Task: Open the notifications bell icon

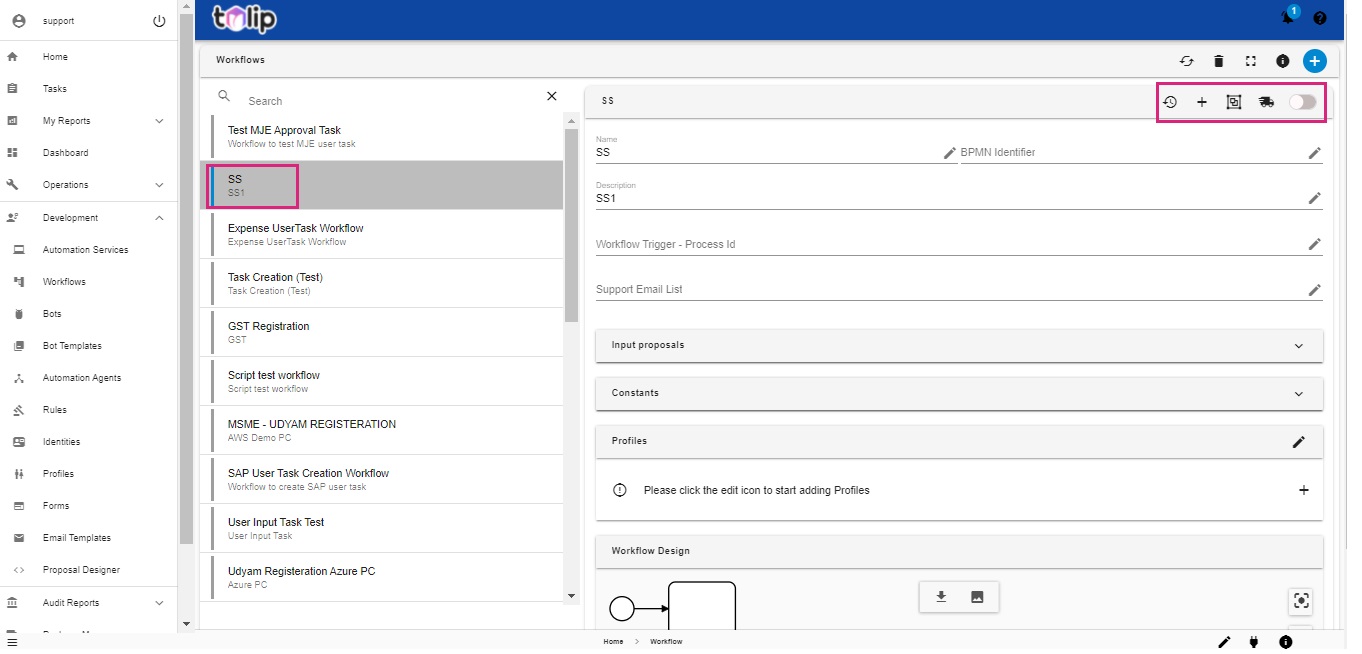Action: 1288,18
